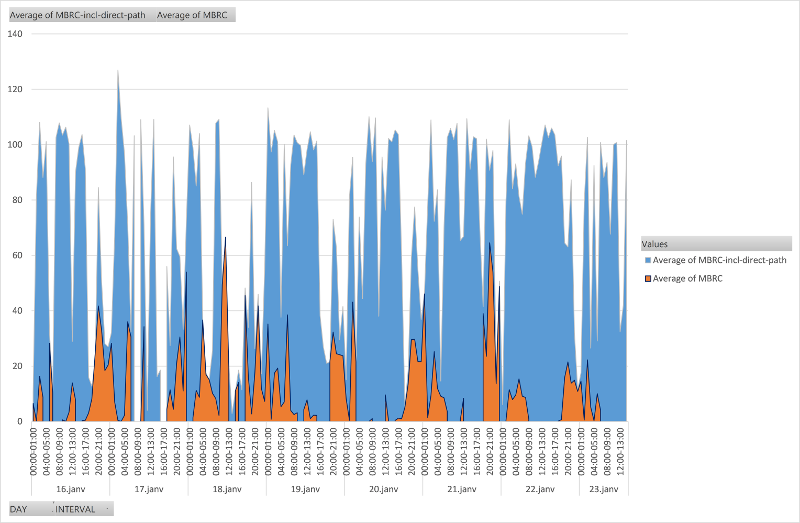Click the 'Average of MBRC' field button at top

click(x=194, y=15)
